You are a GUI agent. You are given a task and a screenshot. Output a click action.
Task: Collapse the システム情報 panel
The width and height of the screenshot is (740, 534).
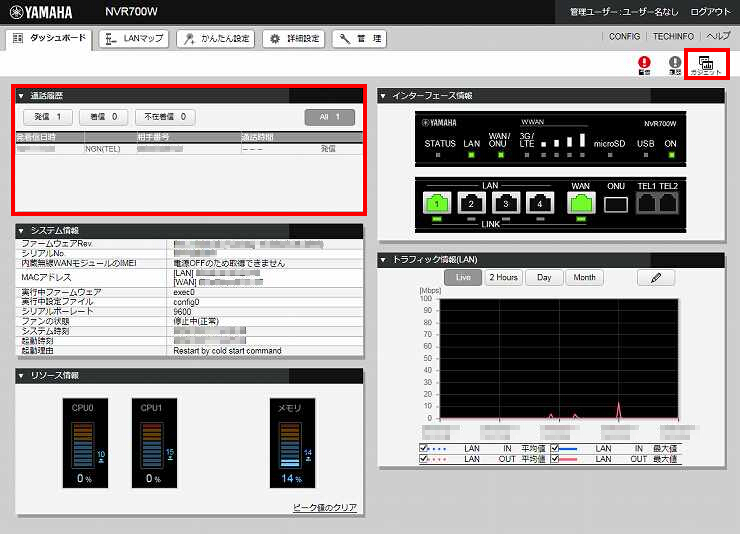21,231
